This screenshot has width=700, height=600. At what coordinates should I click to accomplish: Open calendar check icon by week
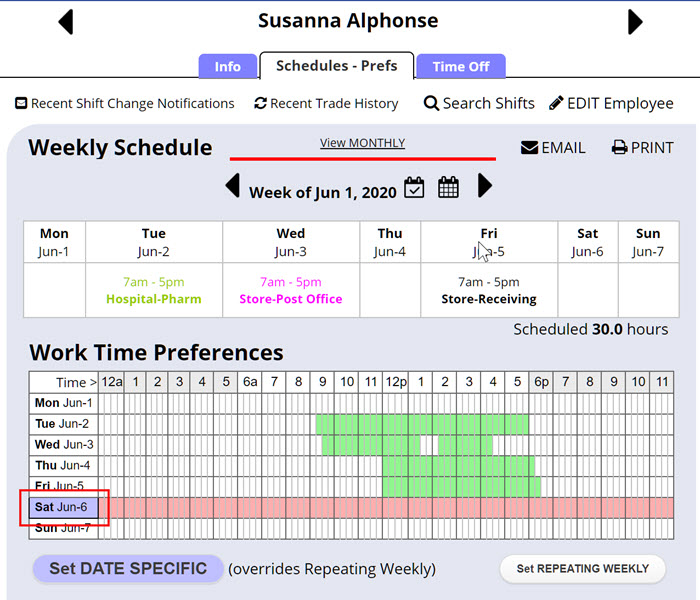pos(414,187)
